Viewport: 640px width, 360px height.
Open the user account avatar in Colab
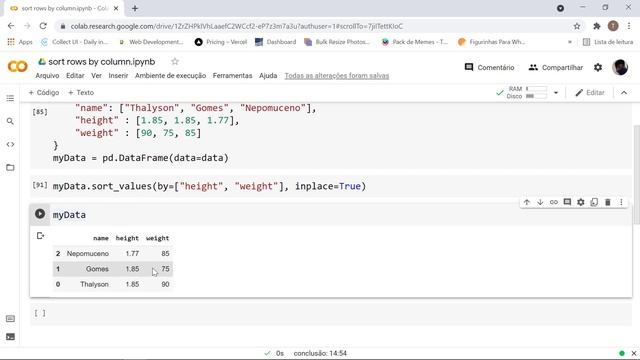pyautogui.click(x=620, y=67)
